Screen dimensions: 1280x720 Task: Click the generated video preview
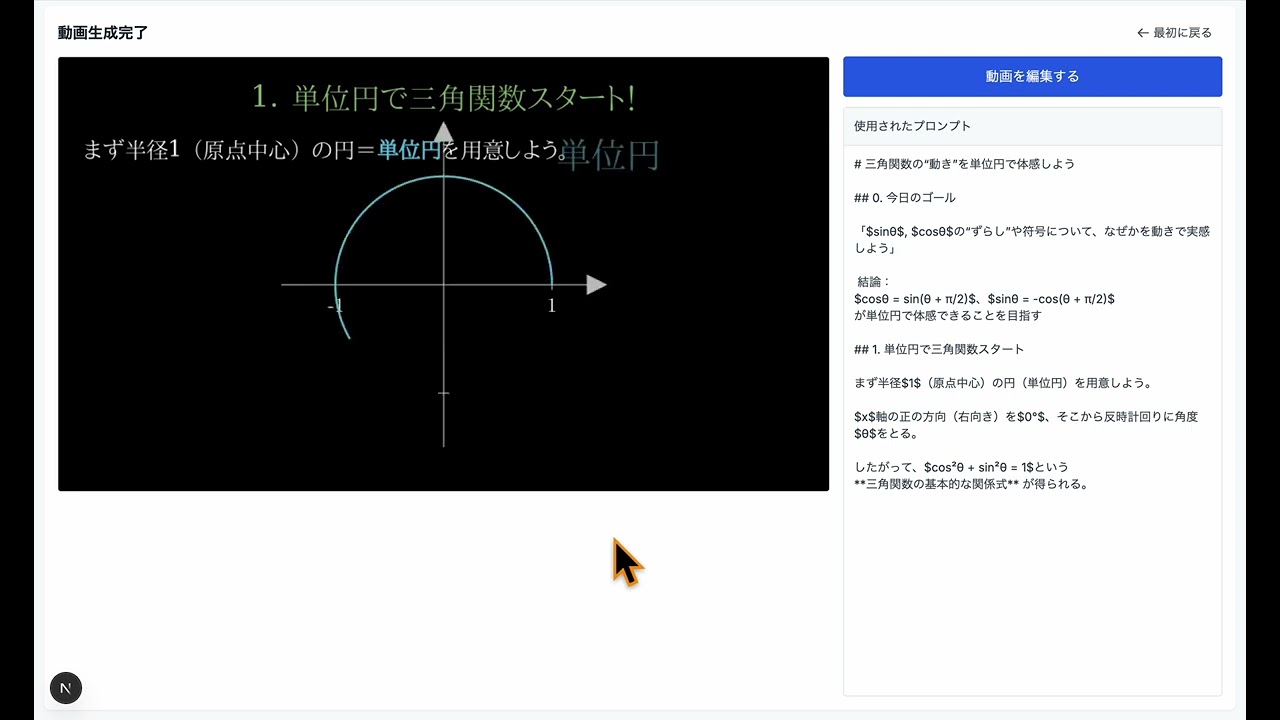pos(443,274)
